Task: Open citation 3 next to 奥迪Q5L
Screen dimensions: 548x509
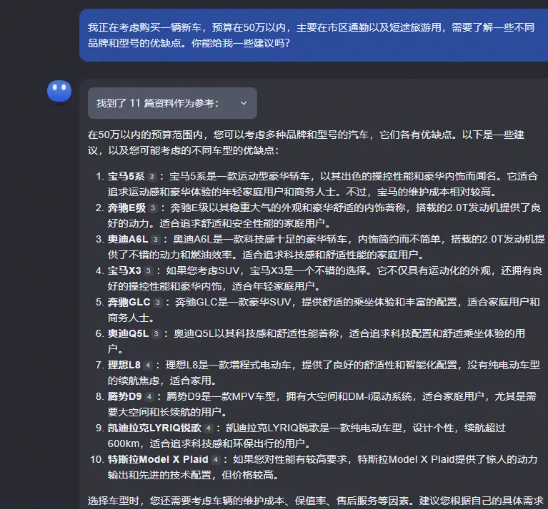Action: 156,334
